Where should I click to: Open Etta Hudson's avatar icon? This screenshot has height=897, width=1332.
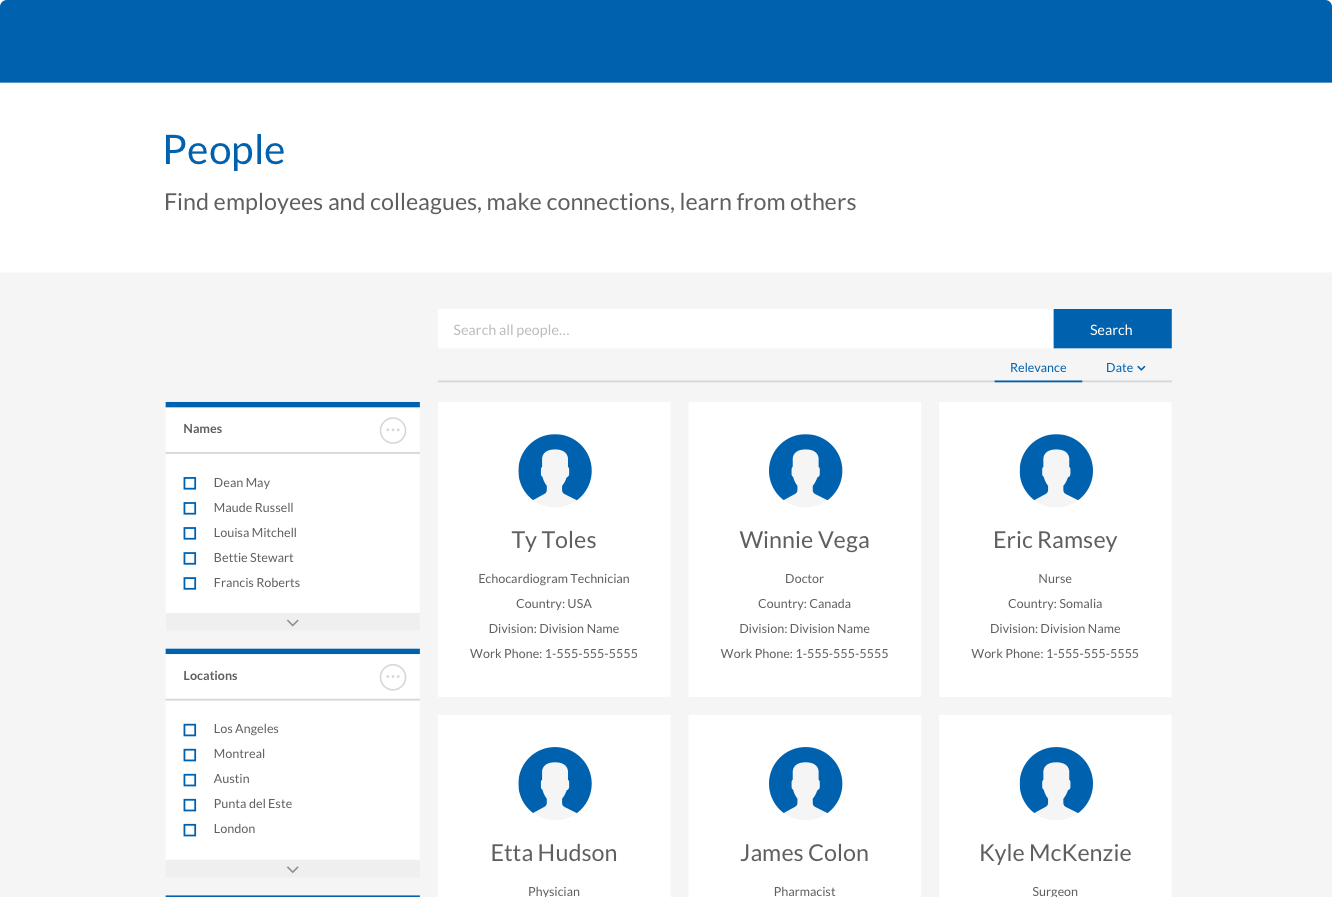(x=554, y=783)
